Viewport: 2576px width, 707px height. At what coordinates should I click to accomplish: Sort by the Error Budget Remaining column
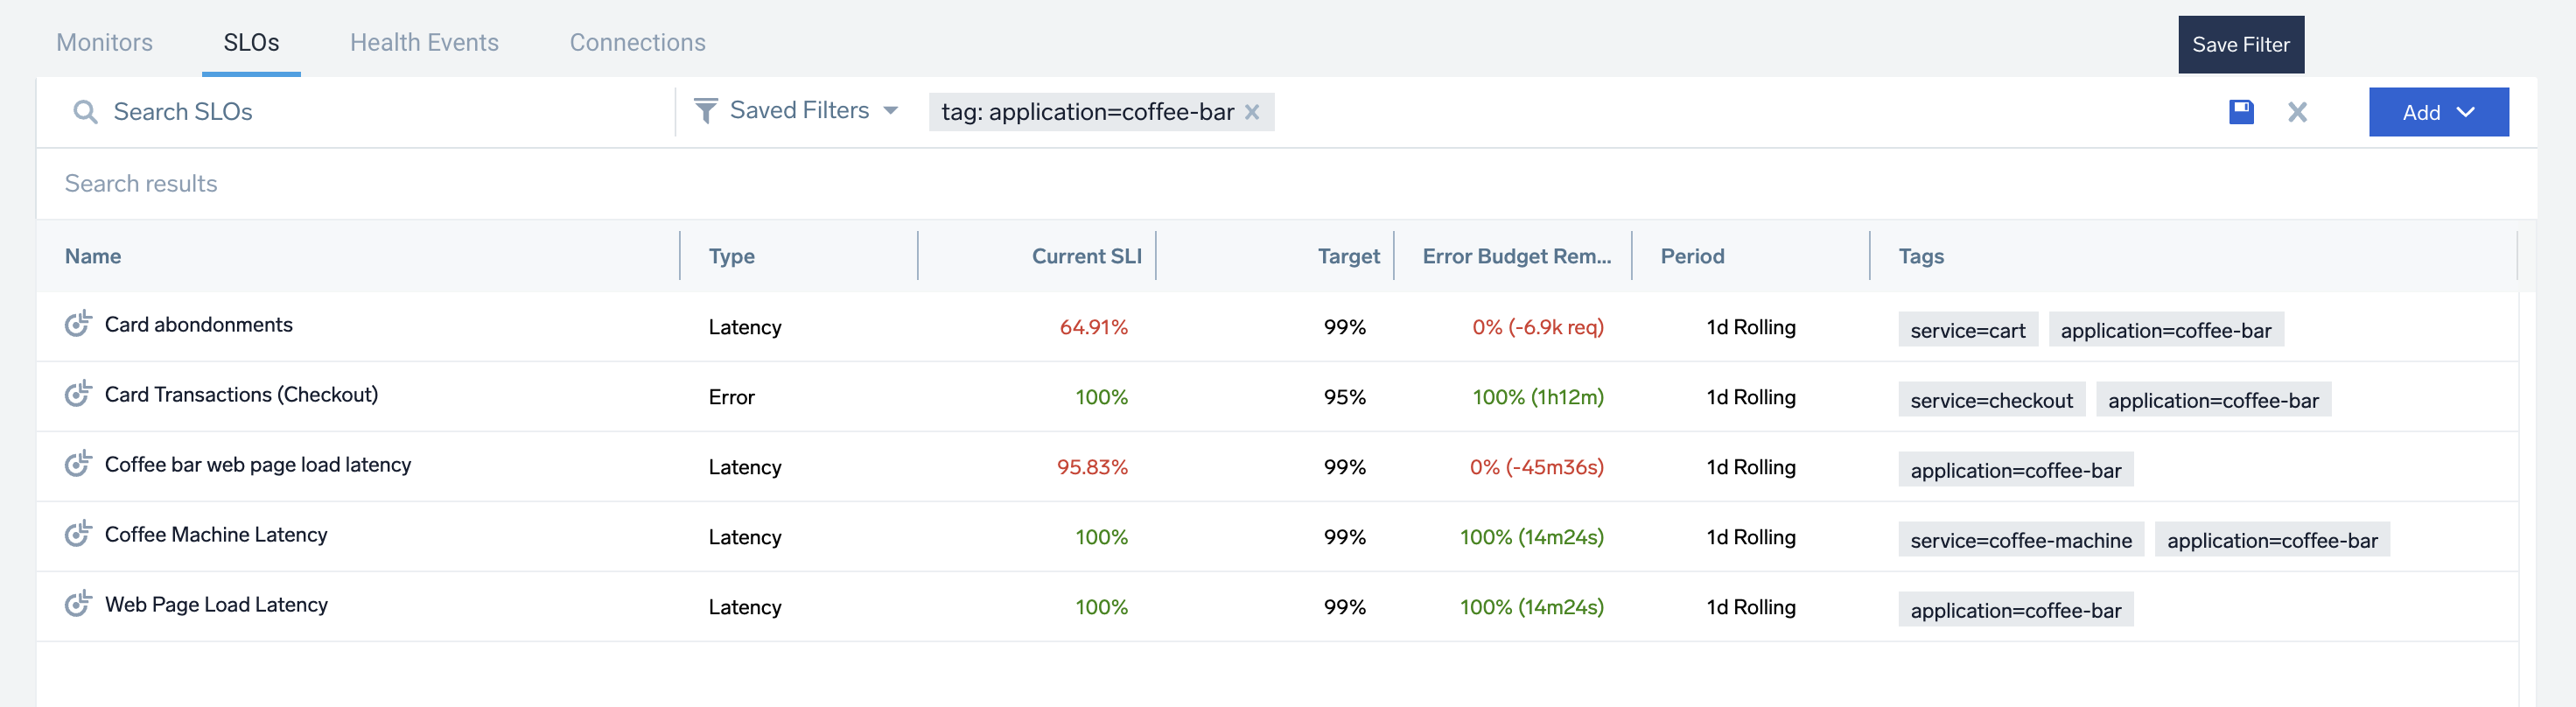tap(1515, 256)
